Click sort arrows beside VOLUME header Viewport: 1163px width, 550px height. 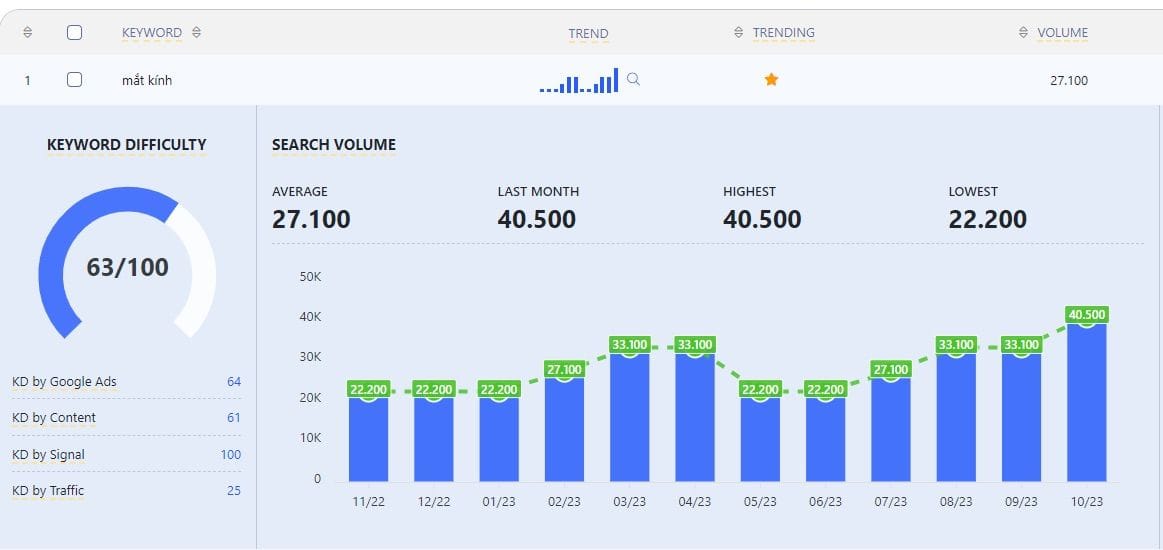[x=1023, y=33]
